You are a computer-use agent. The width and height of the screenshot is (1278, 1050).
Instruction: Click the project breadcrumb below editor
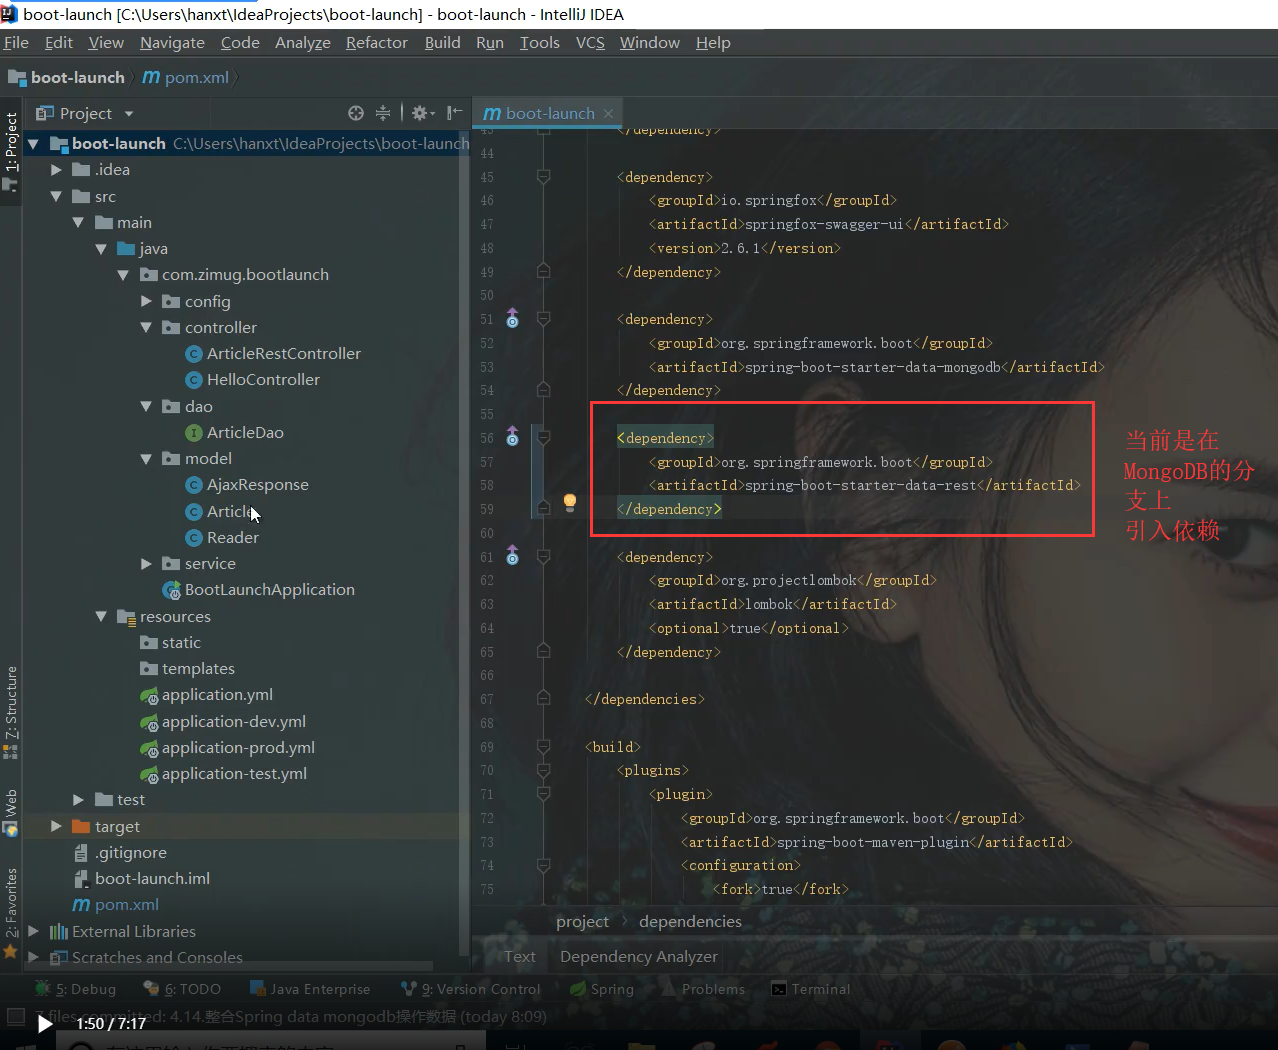[582, 921]
